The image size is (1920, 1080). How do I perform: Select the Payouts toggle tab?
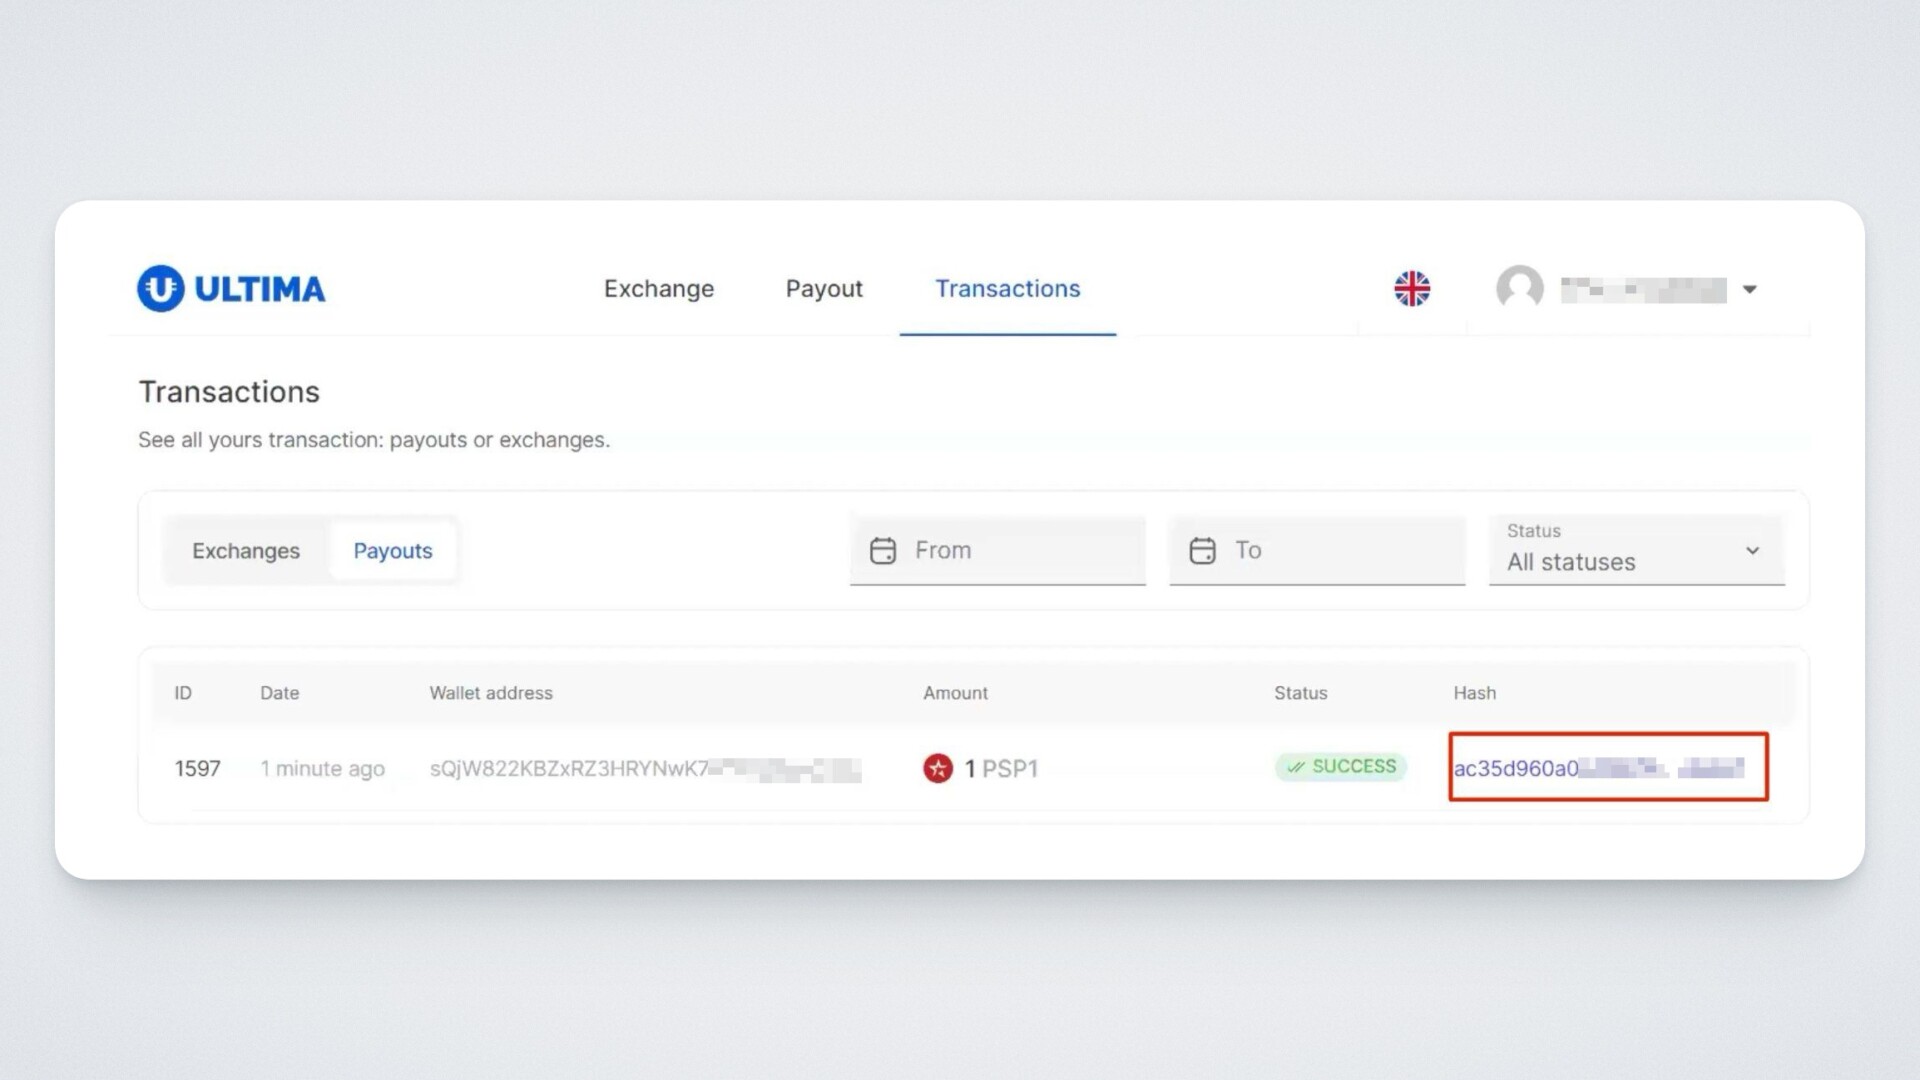click(x=393, y=551)
